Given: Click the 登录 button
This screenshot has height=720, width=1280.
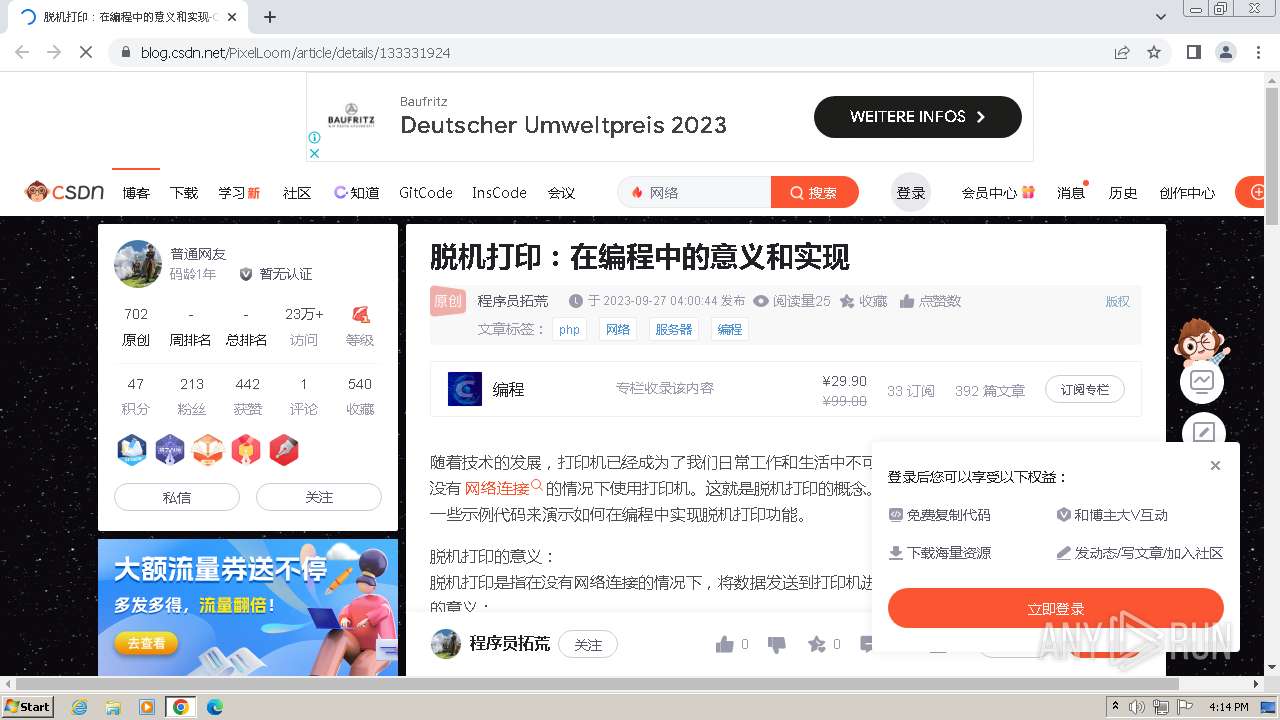Looking at the screenshot, I should pos(911,193).
